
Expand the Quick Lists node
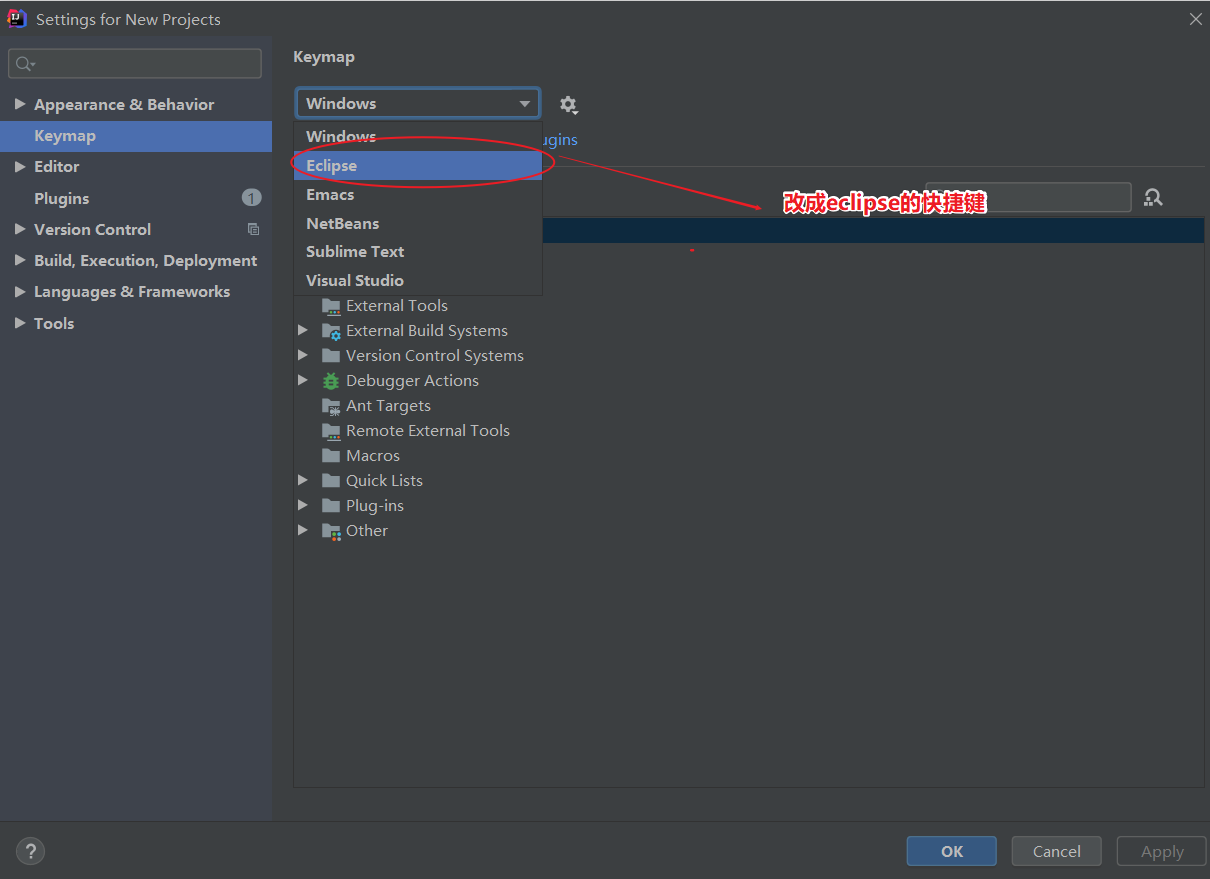(303, 480)
